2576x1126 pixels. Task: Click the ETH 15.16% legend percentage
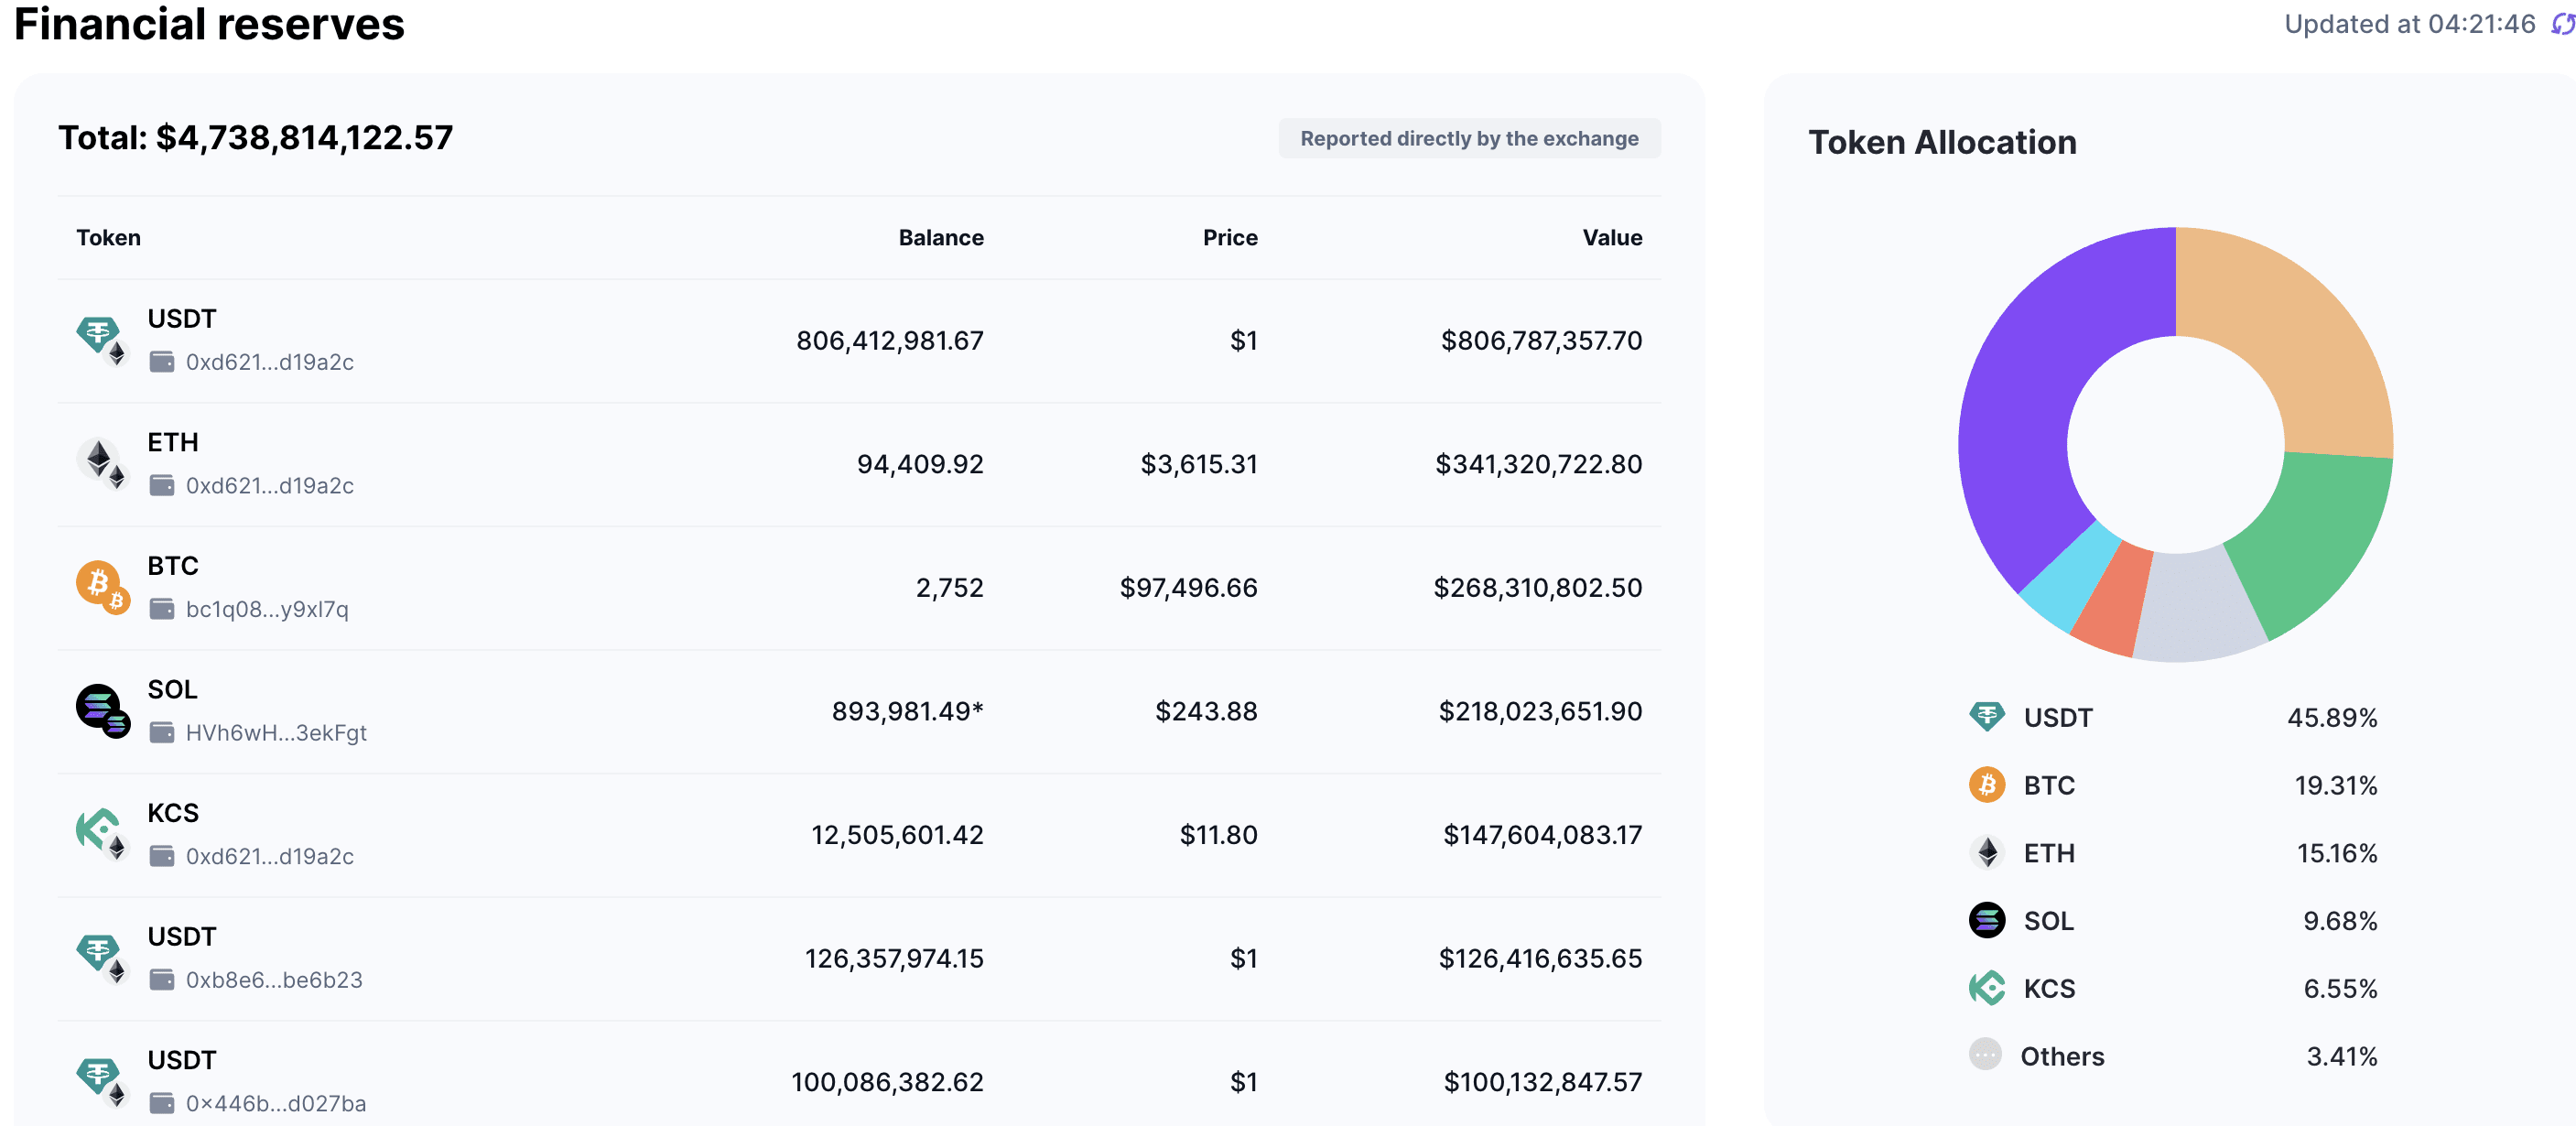(2337, 854)
